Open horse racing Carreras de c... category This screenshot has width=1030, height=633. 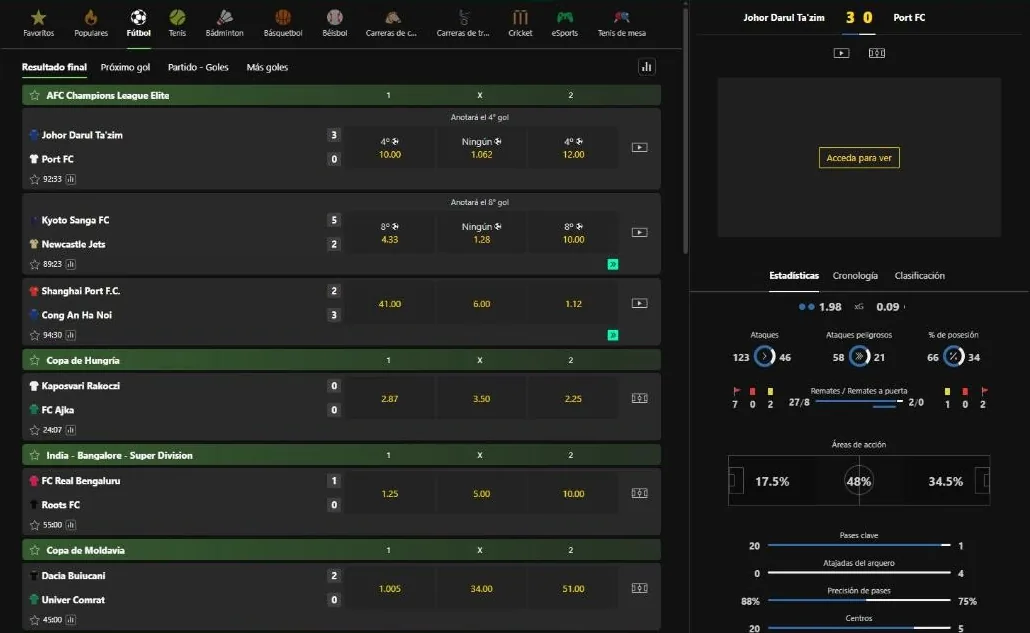click(x=391, y=23)
